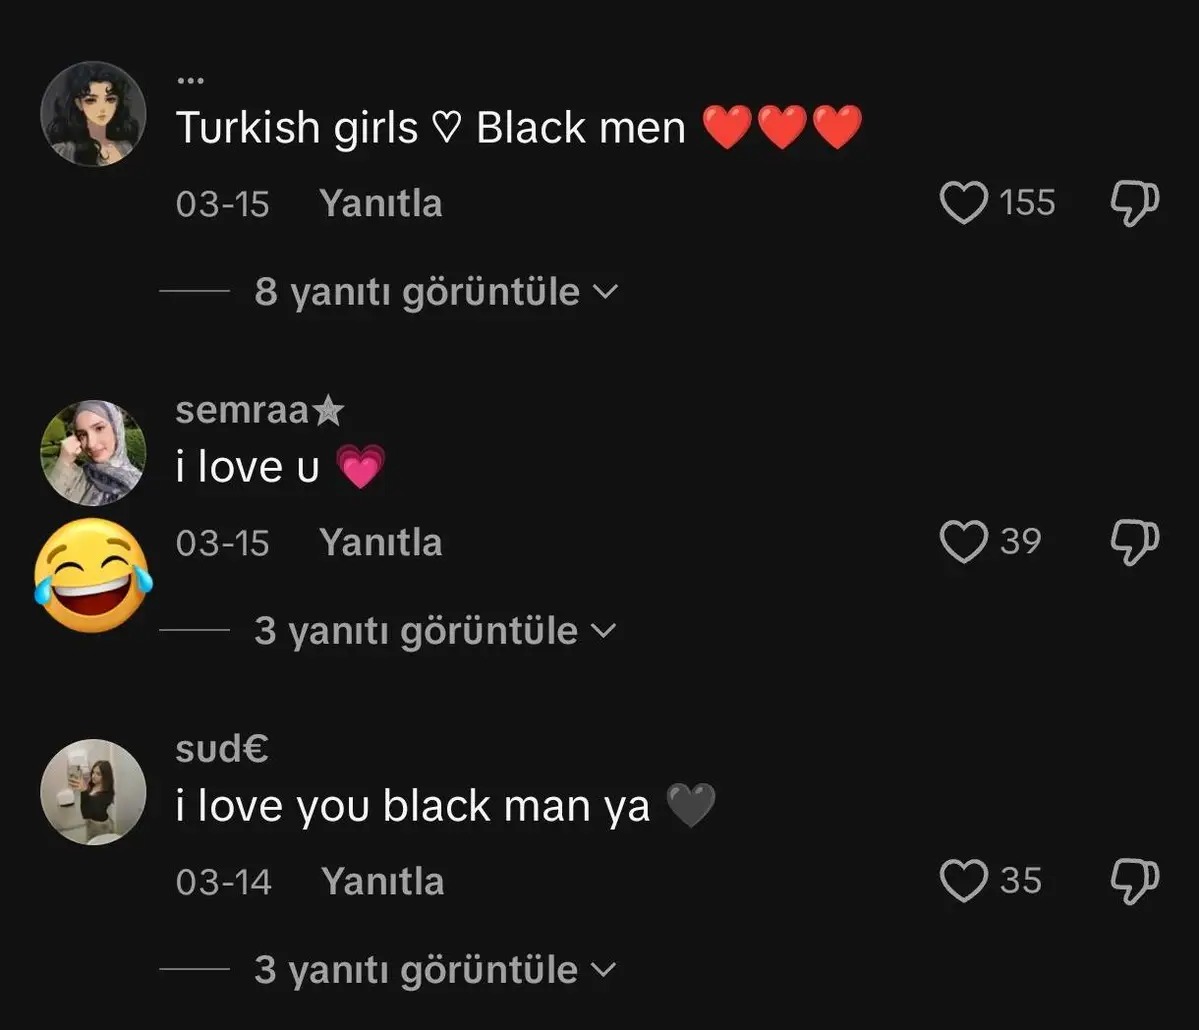1199x1030 pixels.
Task: Like semraa's 'i love u' comment
Action: (963, 541)
